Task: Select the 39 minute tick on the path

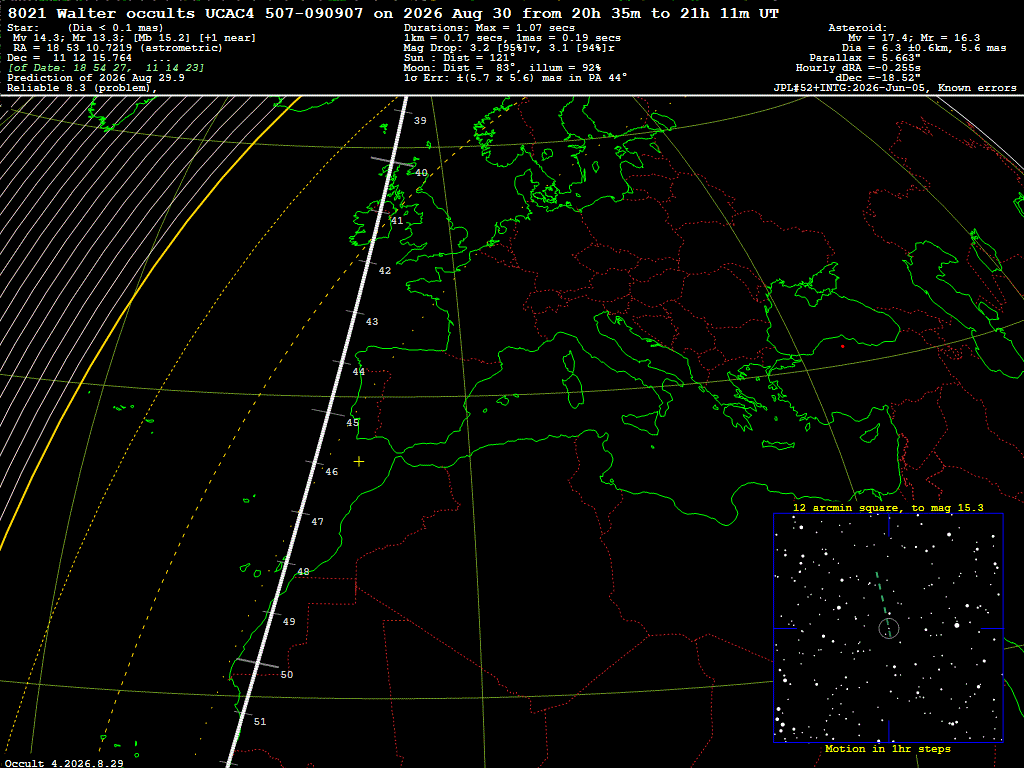Action: (x=420, y=121)
